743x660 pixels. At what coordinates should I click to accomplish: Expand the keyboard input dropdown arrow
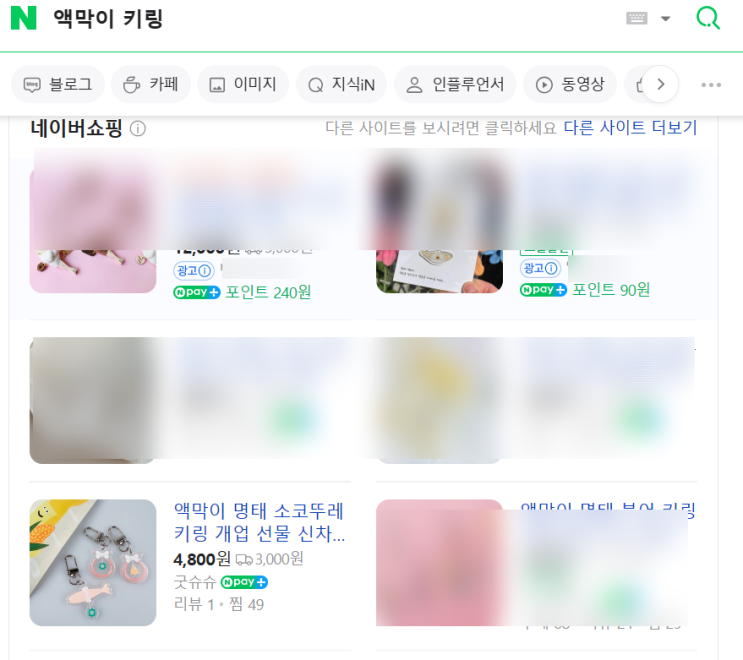(x=666, y=19)
